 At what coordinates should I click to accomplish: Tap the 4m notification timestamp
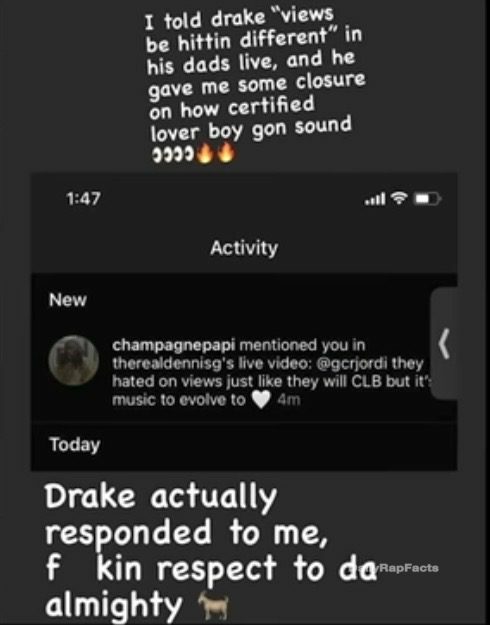(289, 400)
